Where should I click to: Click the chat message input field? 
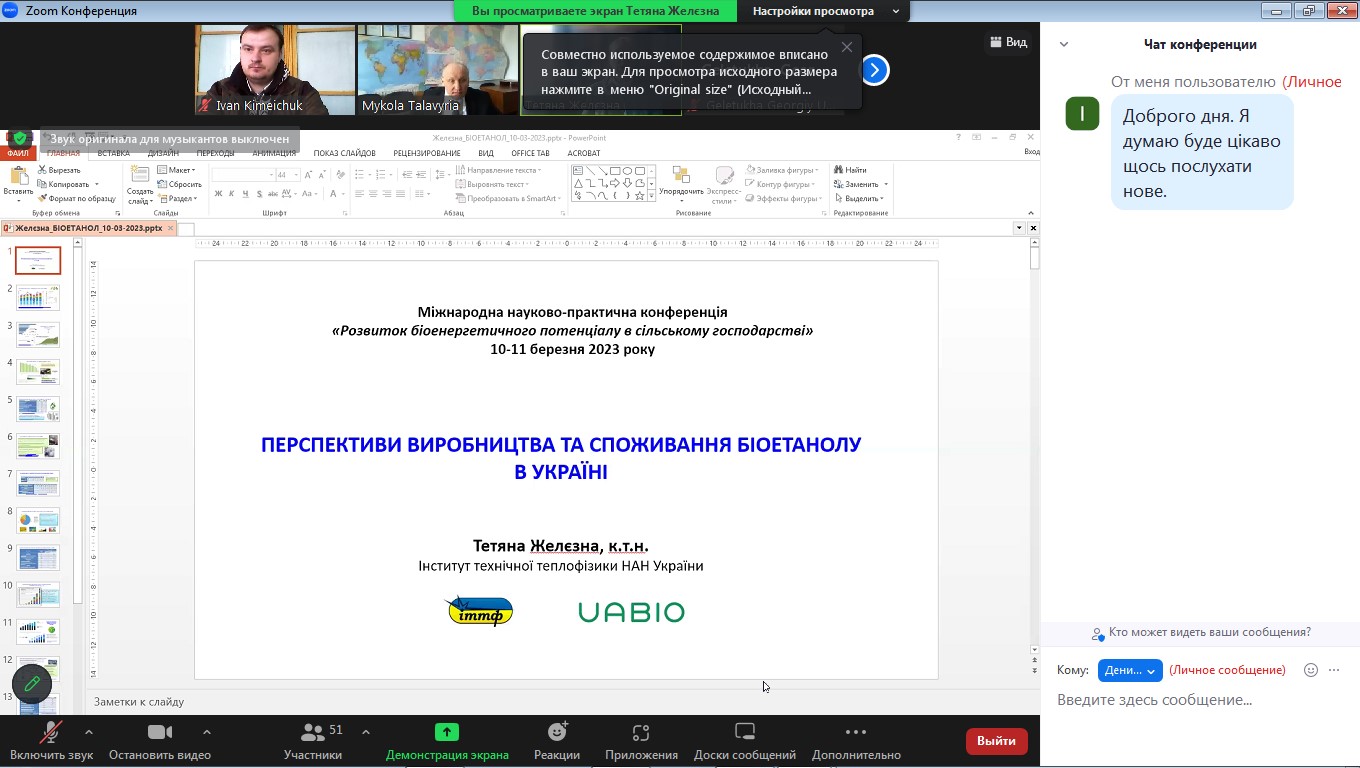1200,700
